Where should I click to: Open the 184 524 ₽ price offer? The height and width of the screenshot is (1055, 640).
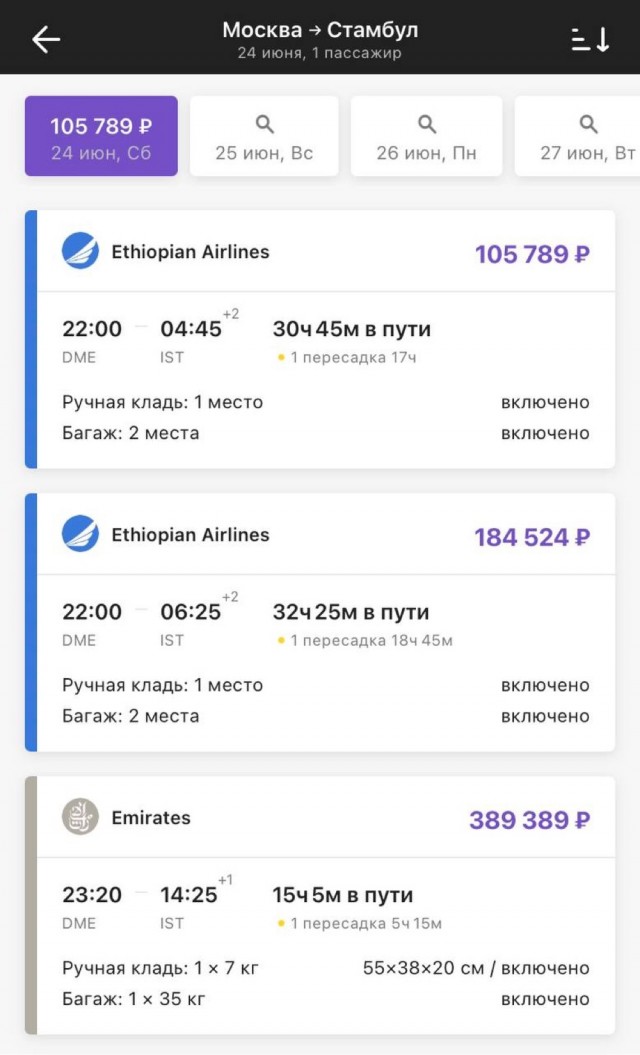[532, 537]
